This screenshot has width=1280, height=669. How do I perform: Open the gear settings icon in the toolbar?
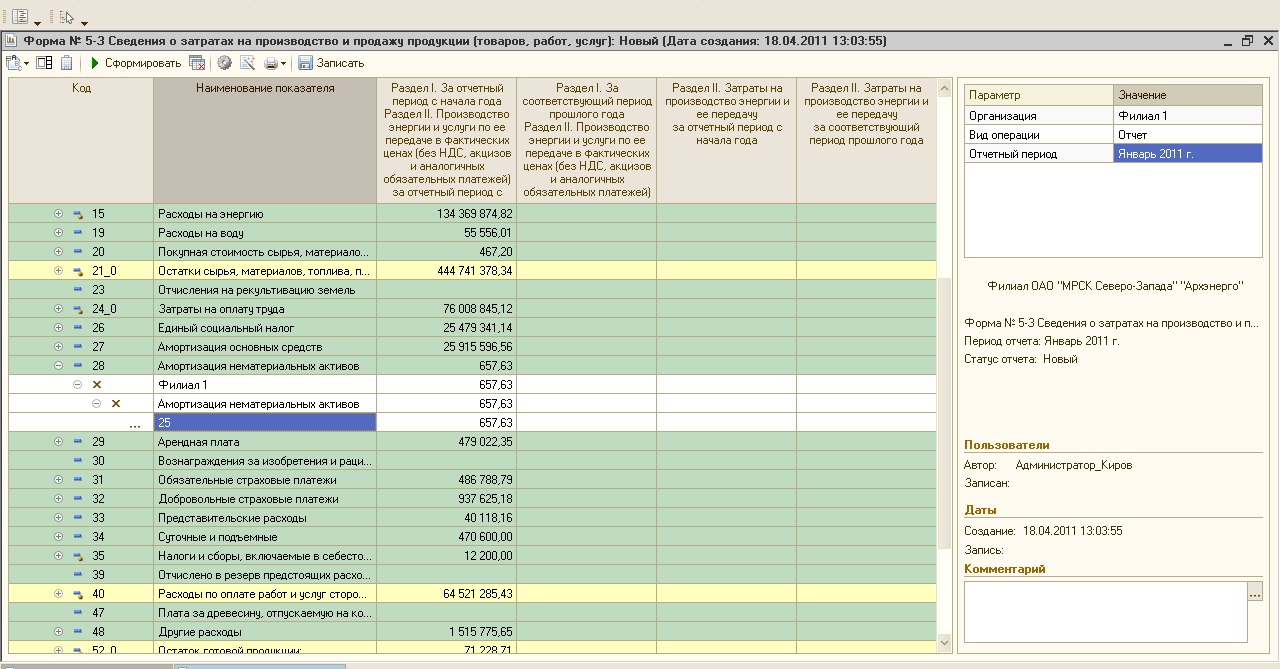coord(224,63)
